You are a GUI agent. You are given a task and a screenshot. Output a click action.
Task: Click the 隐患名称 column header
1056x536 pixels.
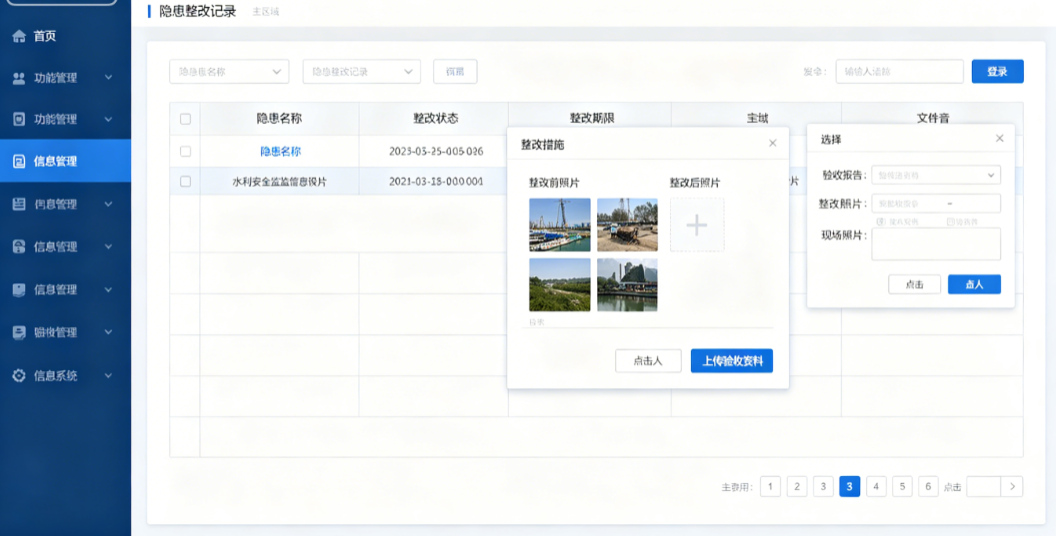click(x=279, y=119)
